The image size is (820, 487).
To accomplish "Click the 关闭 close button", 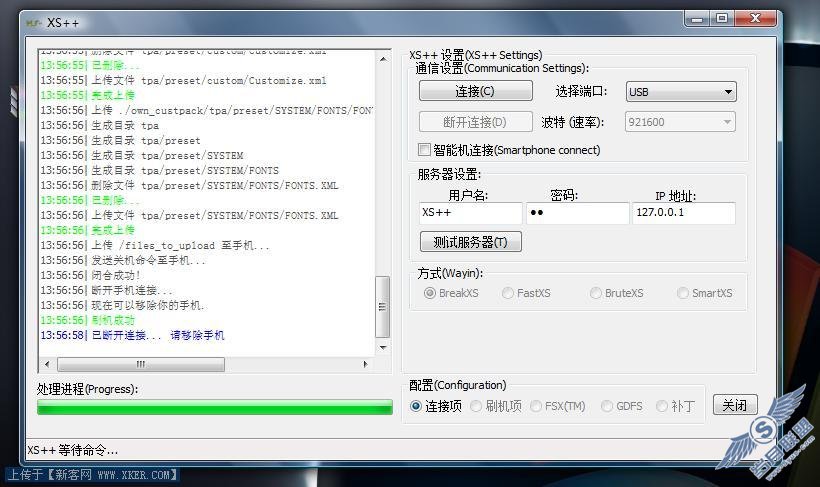I will pyautogui.click(x=735, y=405).
